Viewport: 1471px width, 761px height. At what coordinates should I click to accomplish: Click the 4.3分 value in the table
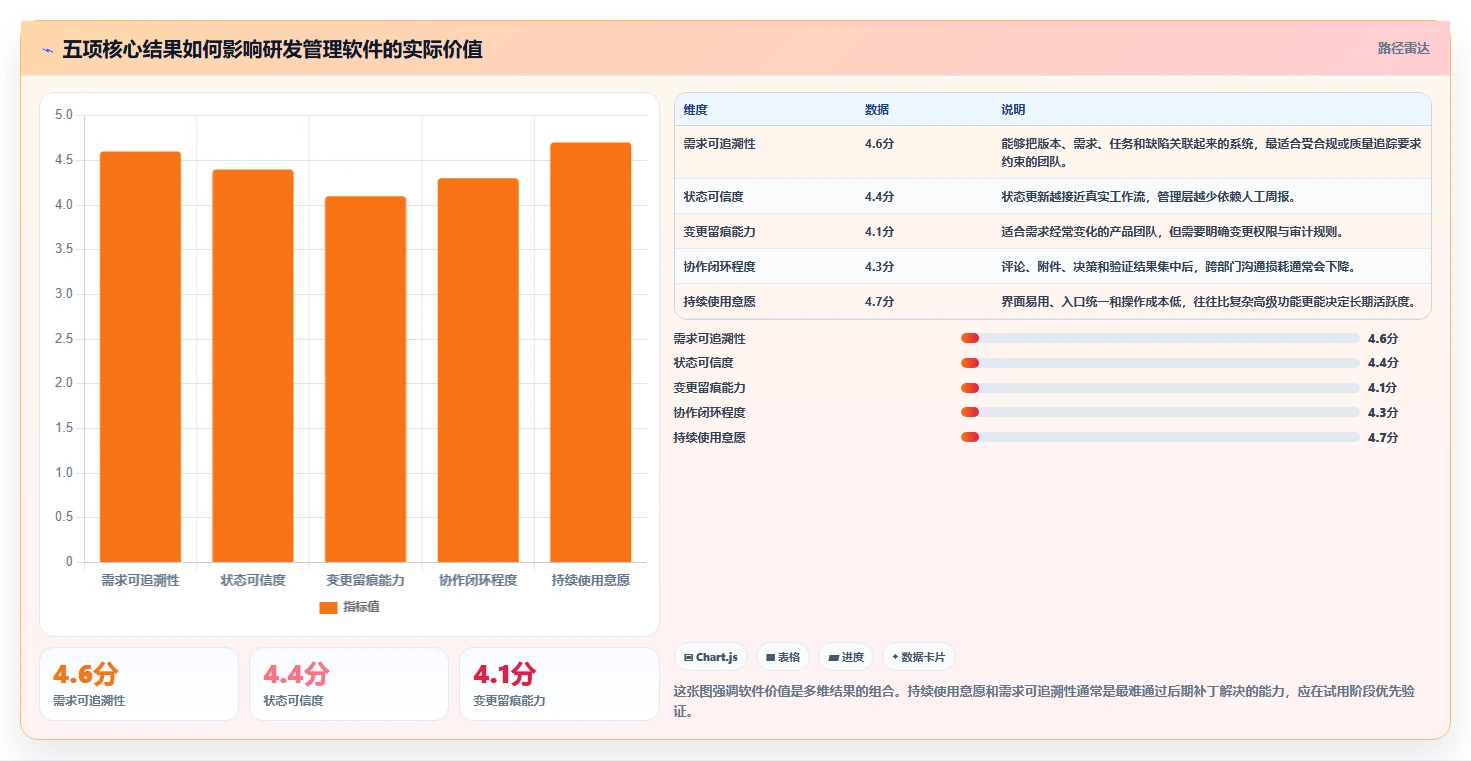[x=879, y=267]
